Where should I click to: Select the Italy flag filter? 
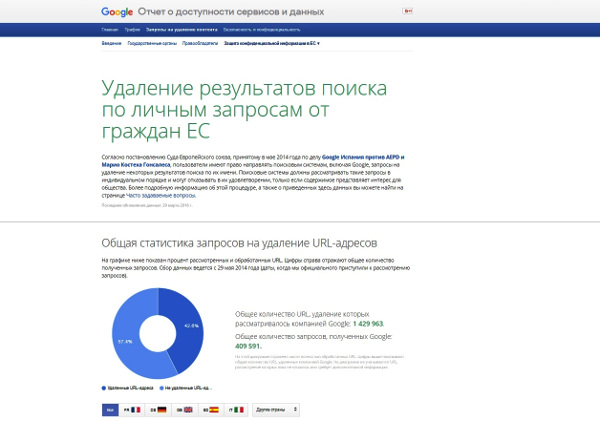click(236, 410)
